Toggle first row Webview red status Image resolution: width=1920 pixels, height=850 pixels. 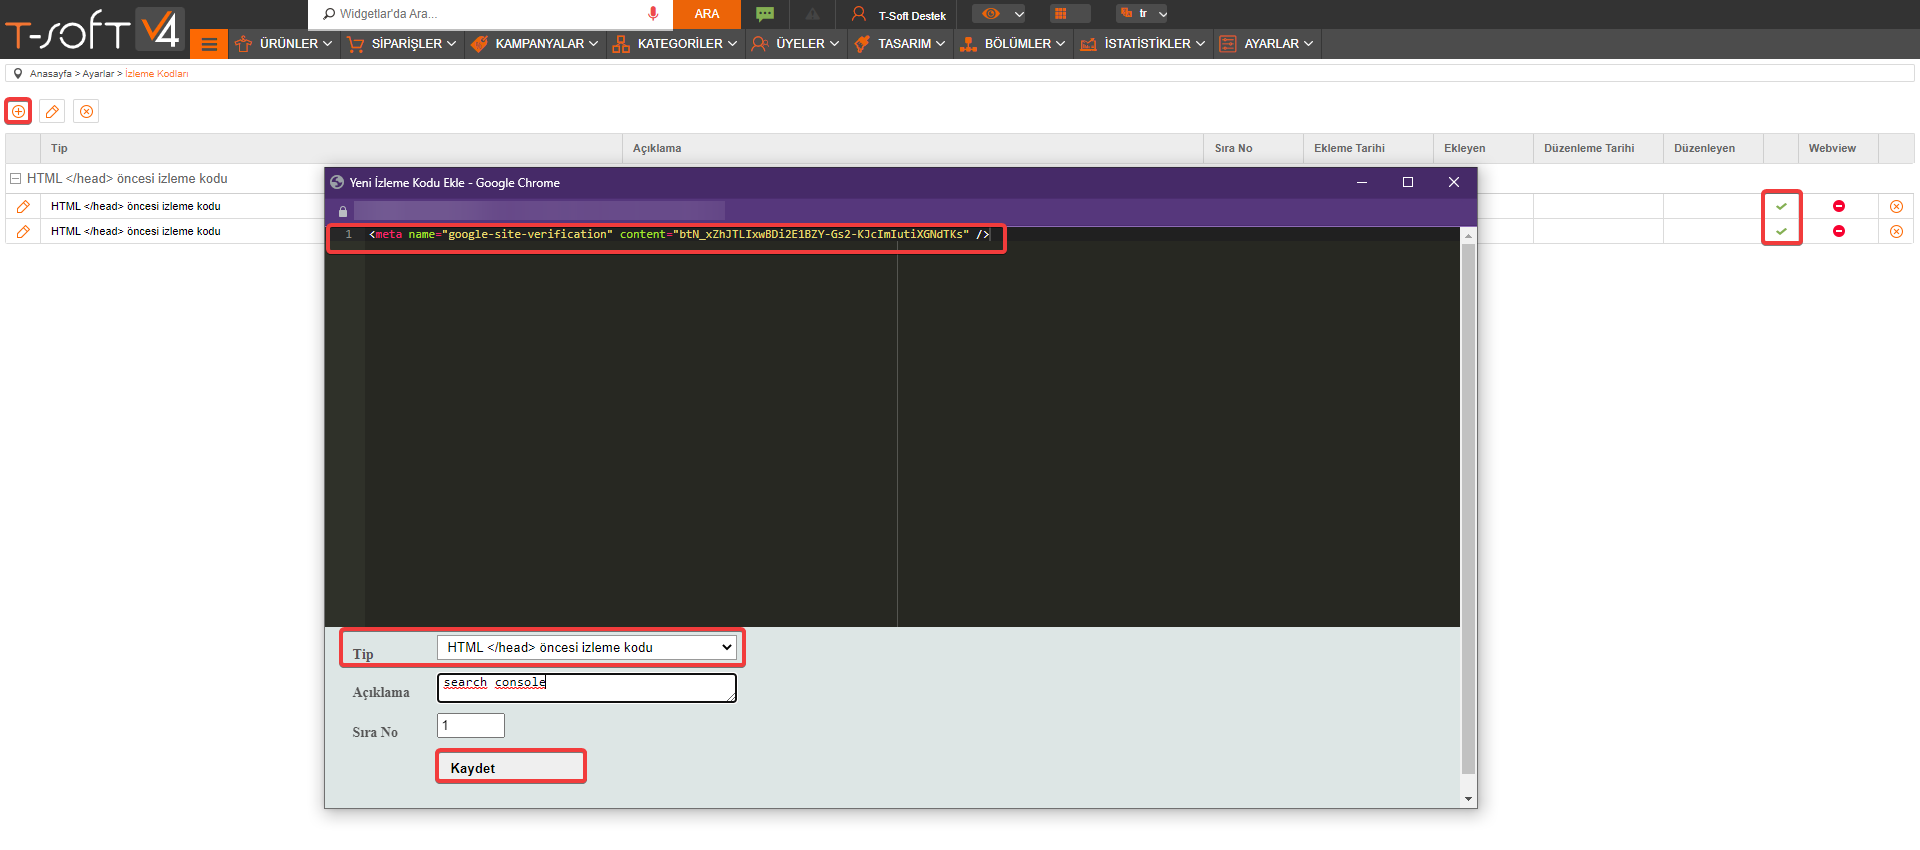(1838, 206)
